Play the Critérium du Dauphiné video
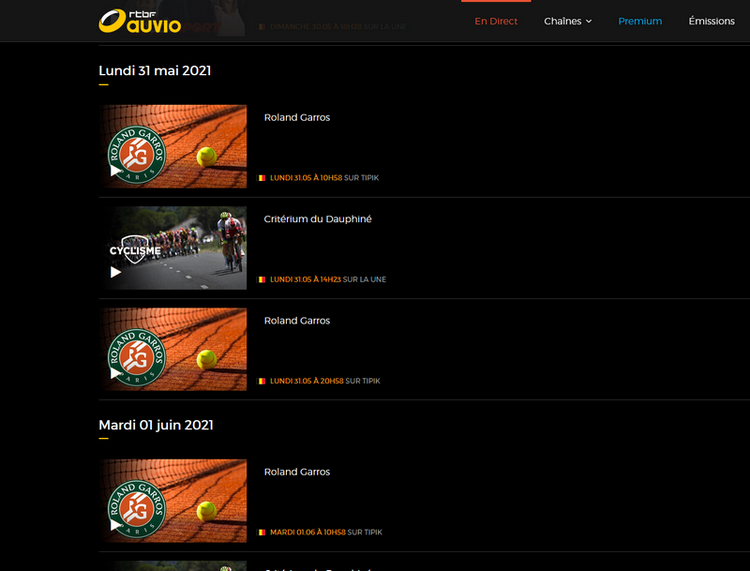The height and width of the screenshot is (571, 750). (115, 272)
